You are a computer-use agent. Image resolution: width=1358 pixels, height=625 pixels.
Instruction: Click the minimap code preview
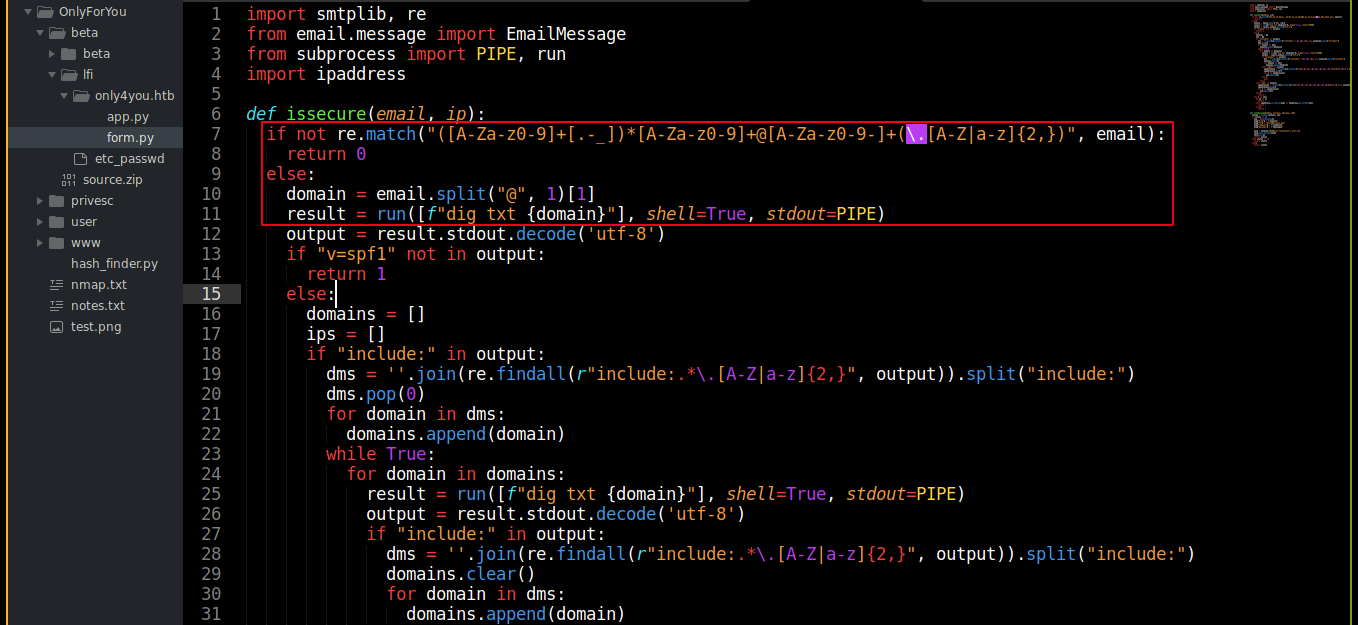pos(1290,80)
